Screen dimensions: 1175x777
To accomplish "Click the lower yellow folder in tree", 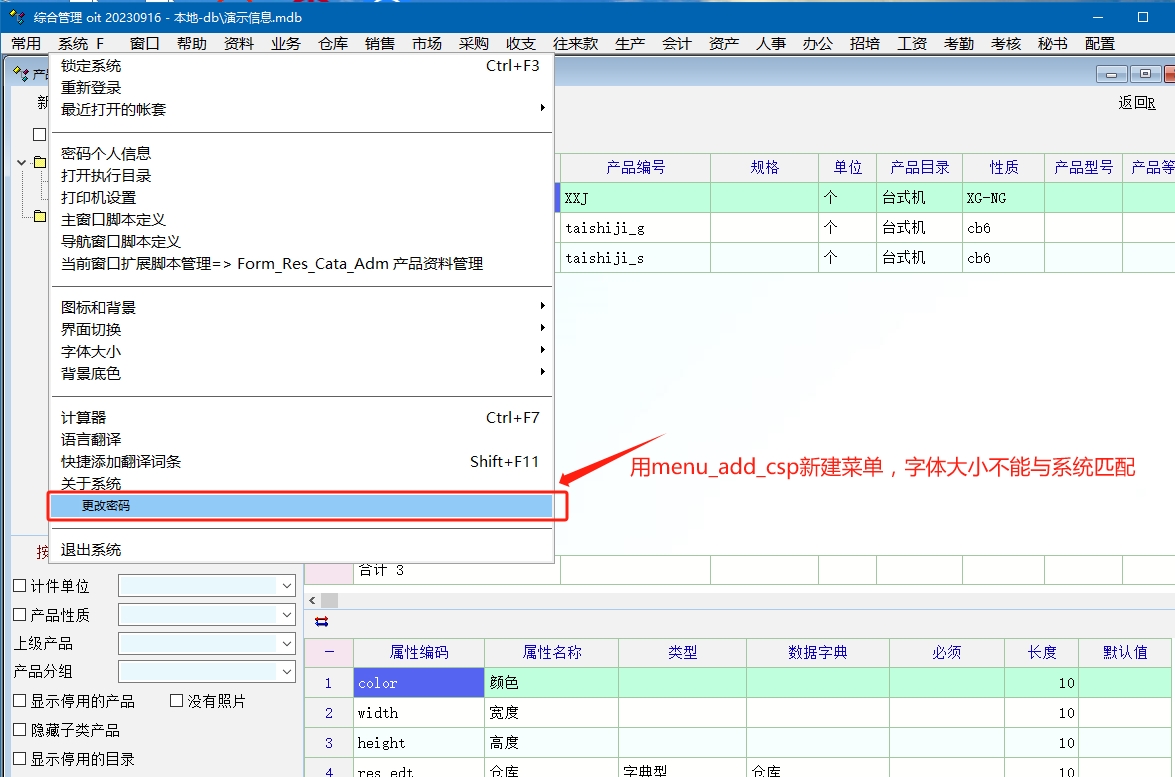I will (x=40, y=216).
